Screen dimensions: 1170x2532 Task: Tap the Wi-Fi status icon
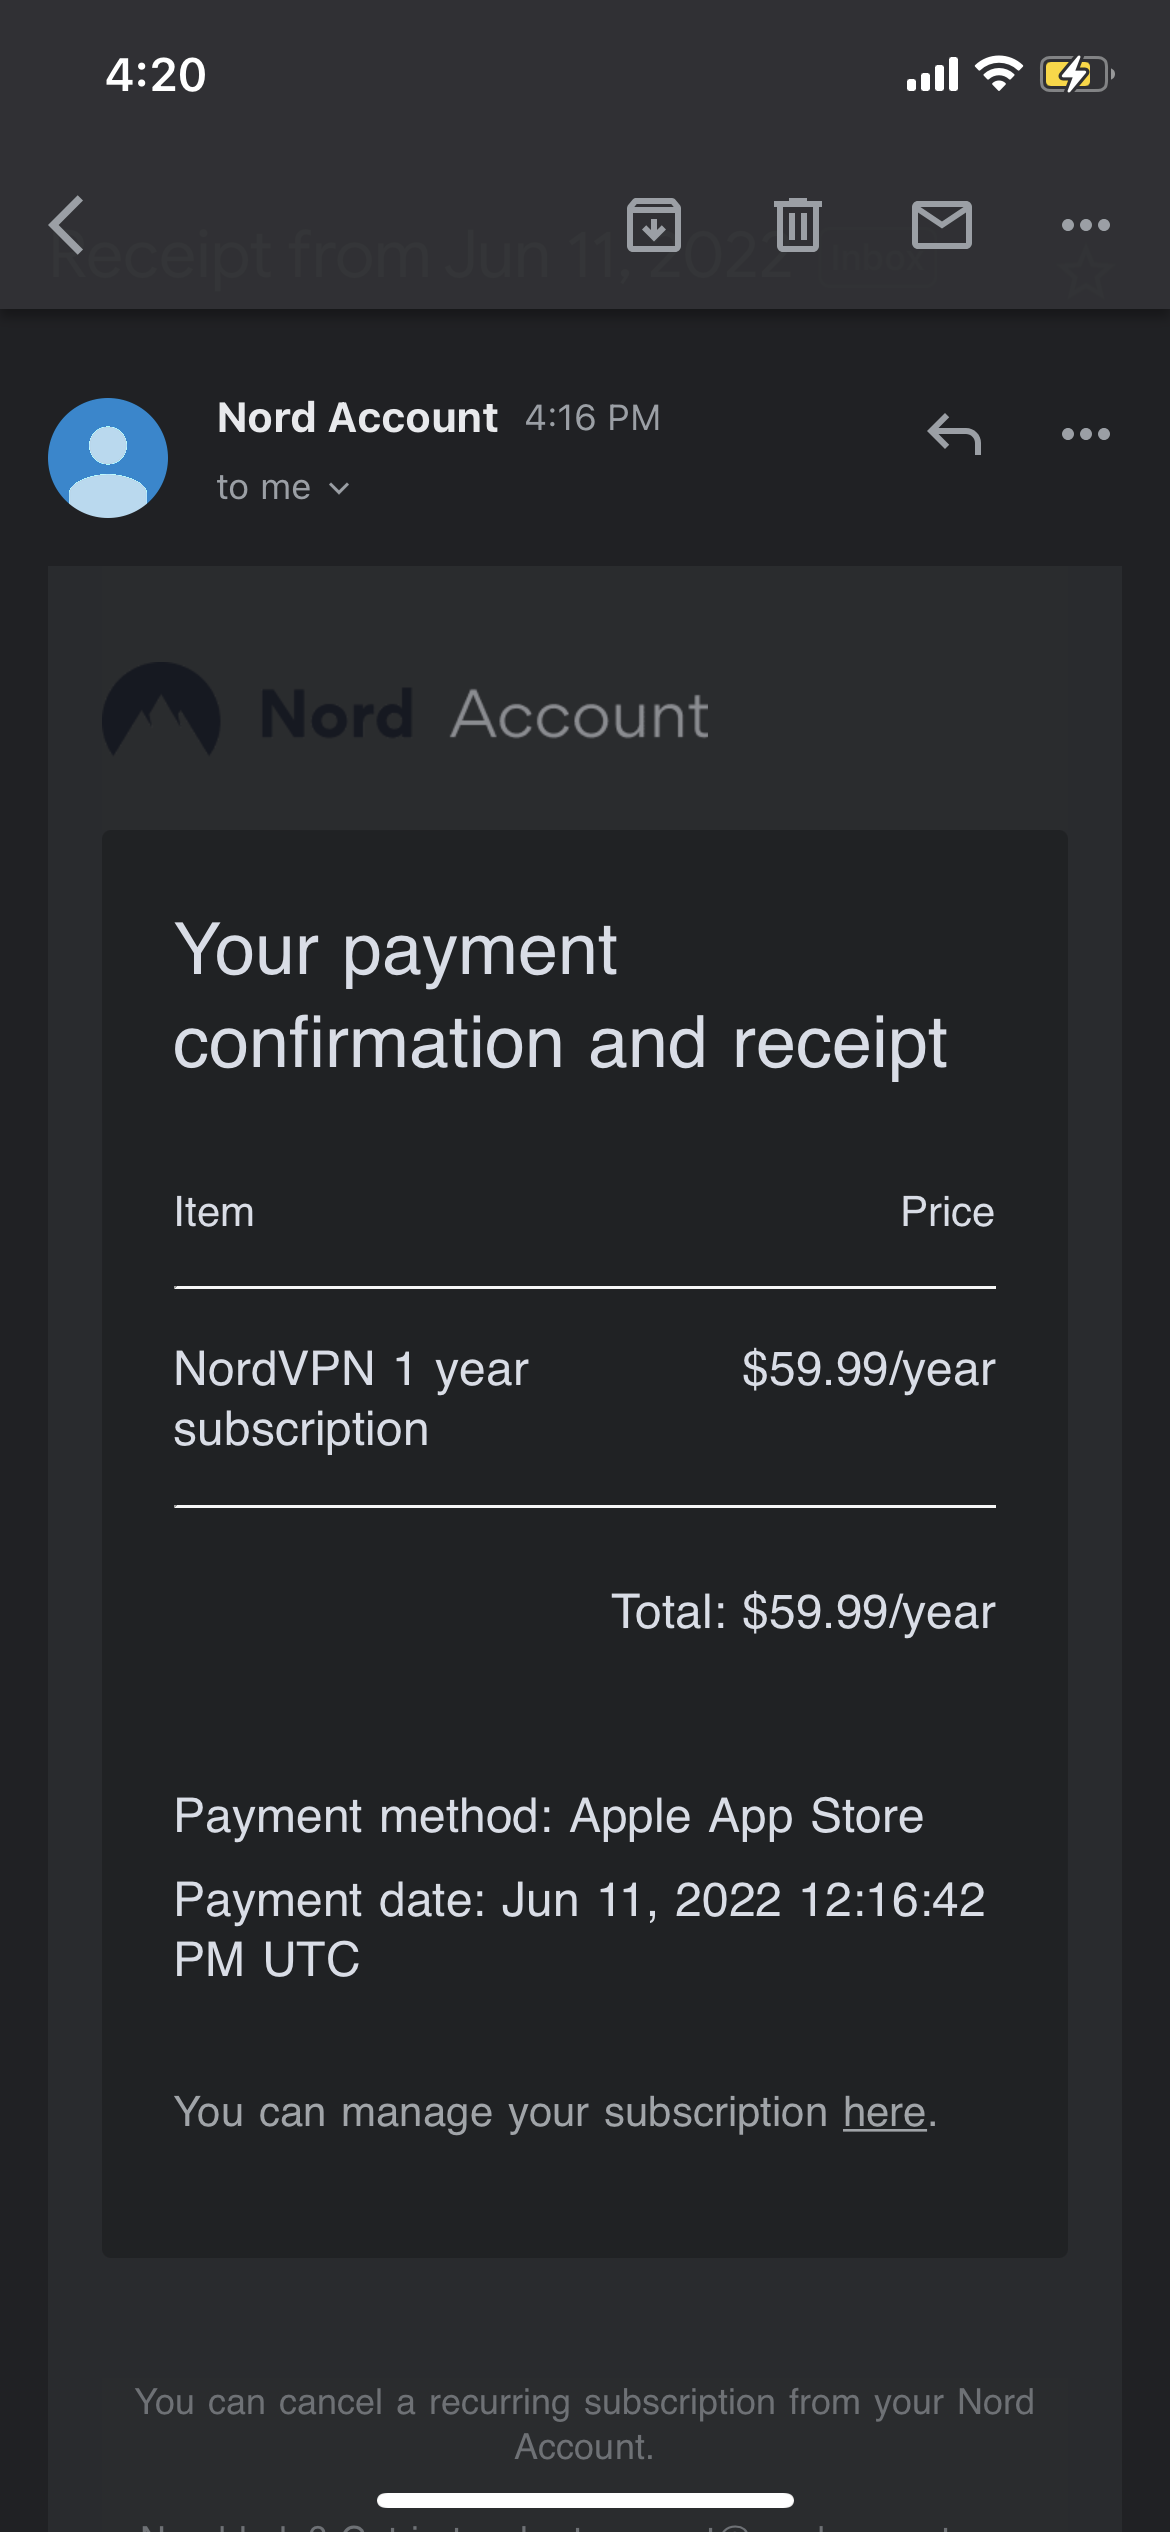998,74
